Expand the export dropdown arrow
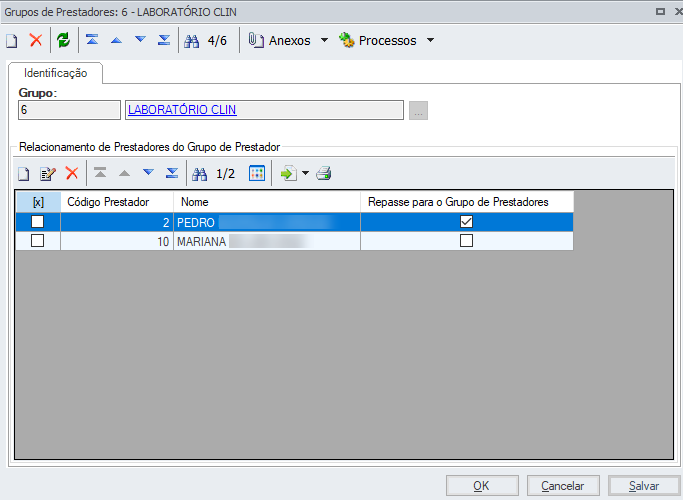The height and width of the screenshot is (500, 683). pyautogui.click(x=305, y=173)
